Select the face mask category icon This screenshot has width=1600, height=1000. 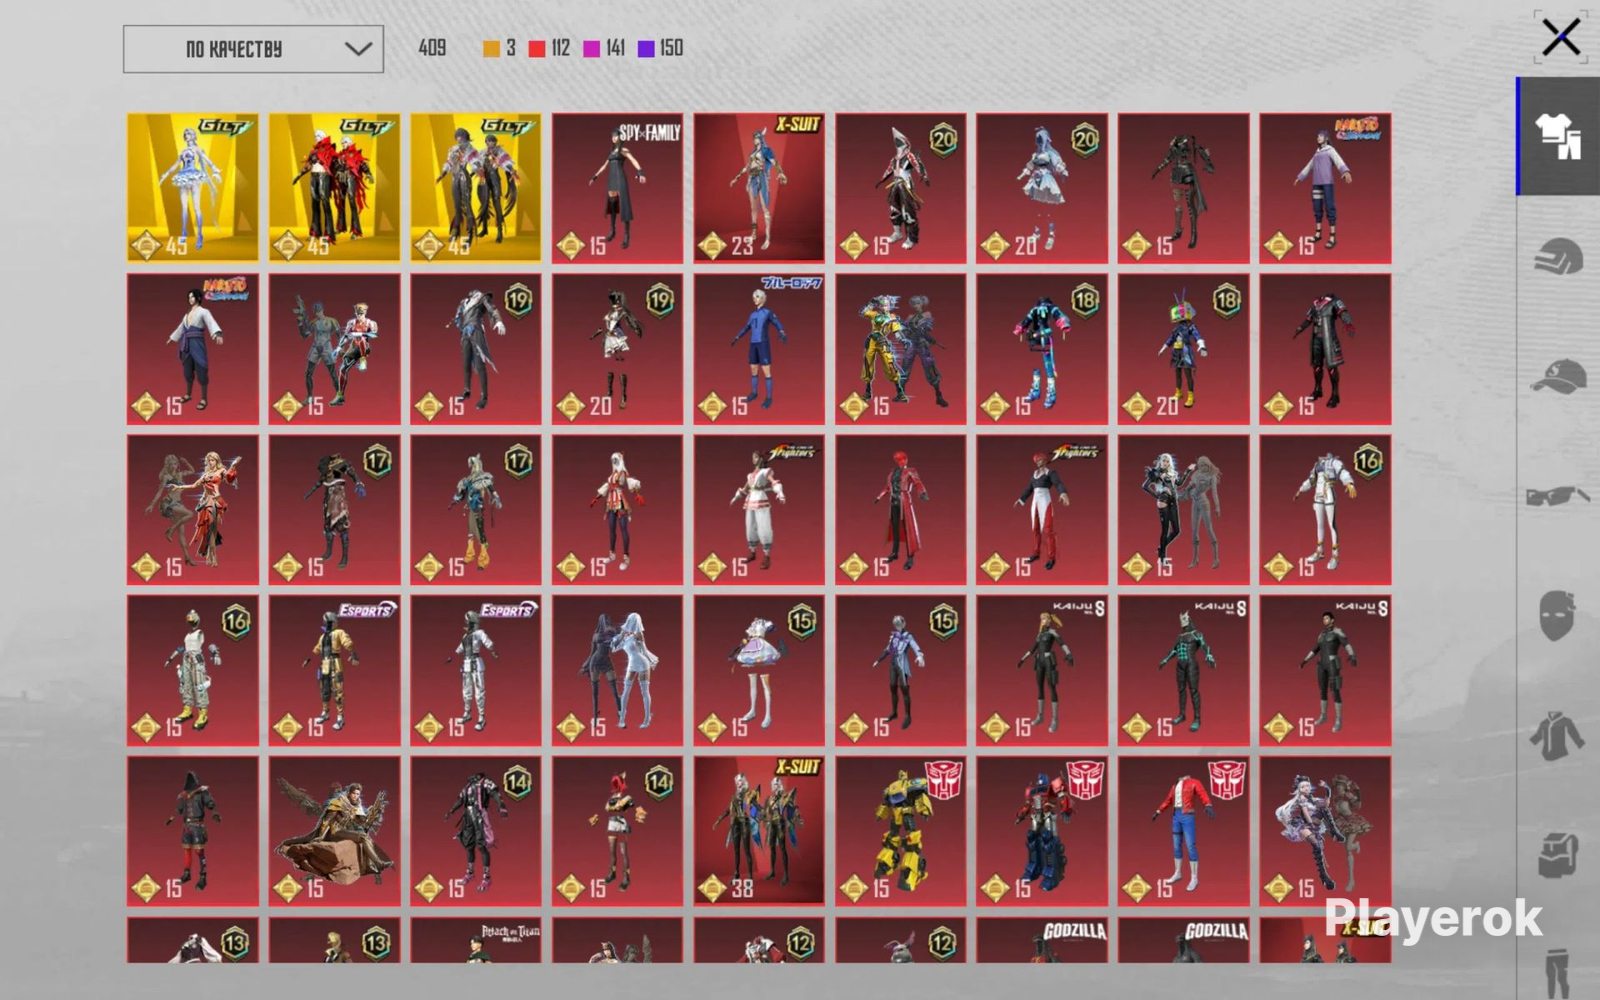[1558, 615]
